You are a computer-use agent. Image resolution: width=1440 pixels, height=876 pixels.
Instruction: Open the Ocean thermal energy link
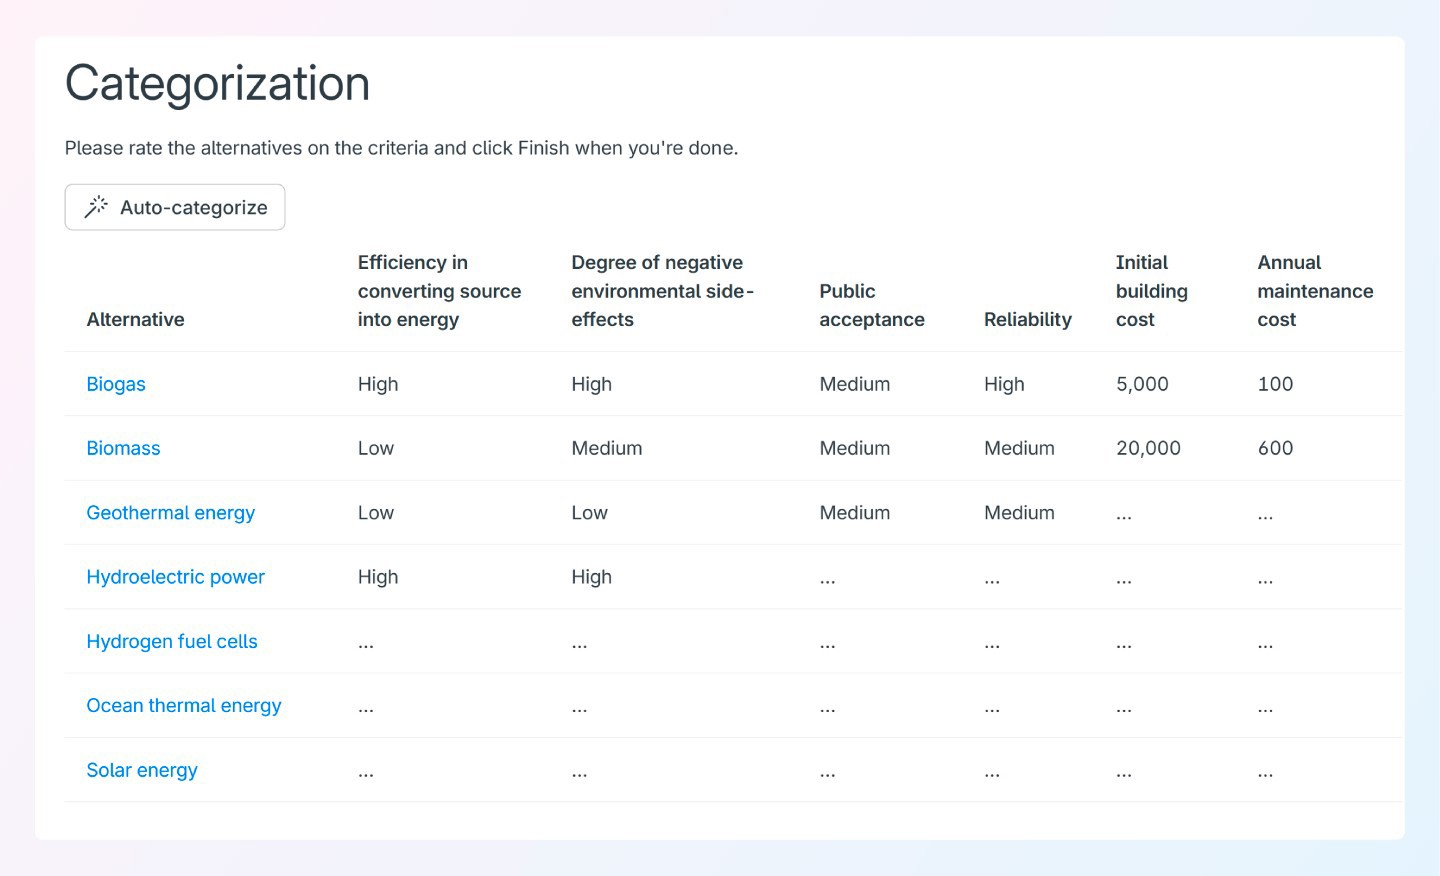[x=184, y=706]
